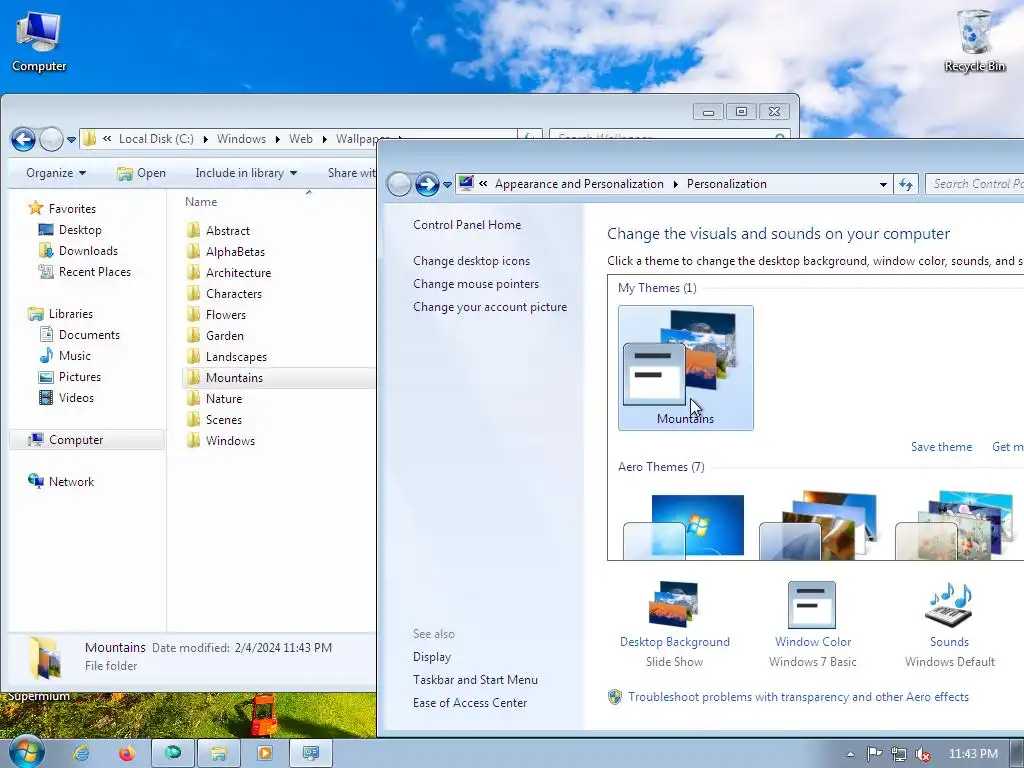
Task: Click Local Disk (C:) in the breadcrumb
Action: [x=156, y=139]
